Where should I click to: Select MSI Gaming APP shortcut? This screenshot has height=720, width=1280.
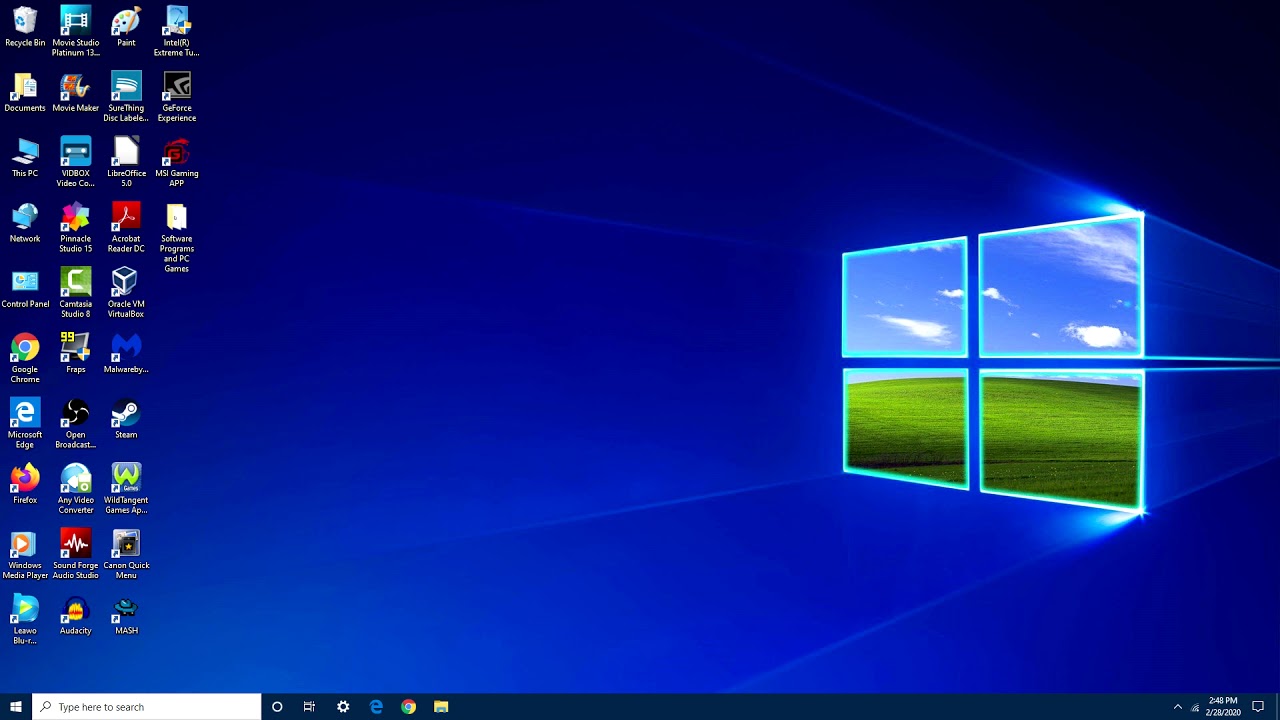pos(176,162)
